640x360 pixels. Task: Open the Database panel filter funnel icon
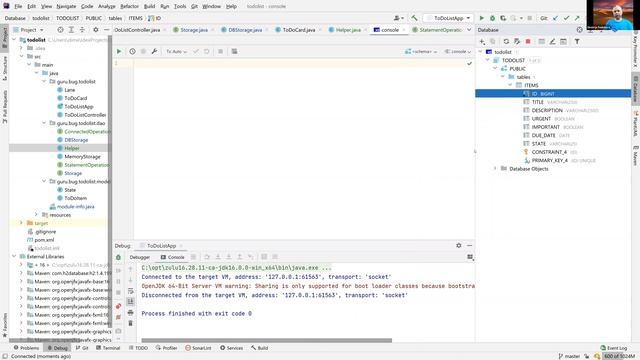point(577,41)
